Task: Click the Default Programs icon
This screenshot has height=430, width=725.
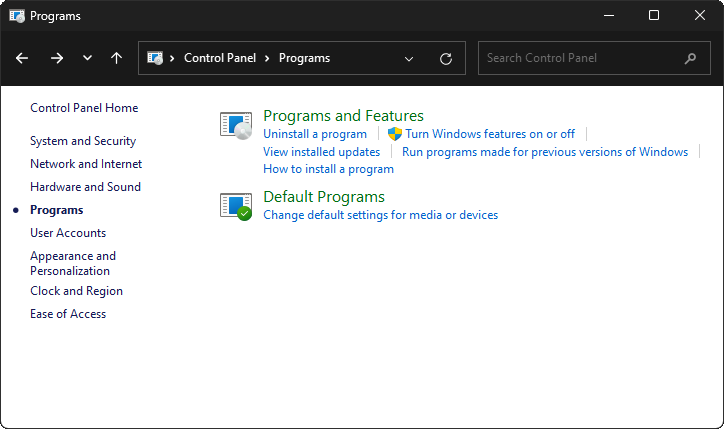Action: click(x=236, y=207)
